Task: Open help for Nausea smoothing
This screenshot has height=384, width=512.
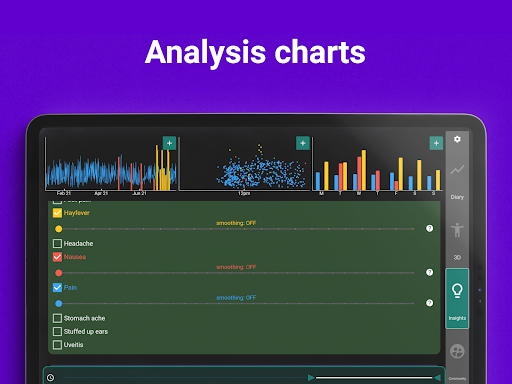Action: (x=430, y=272)
